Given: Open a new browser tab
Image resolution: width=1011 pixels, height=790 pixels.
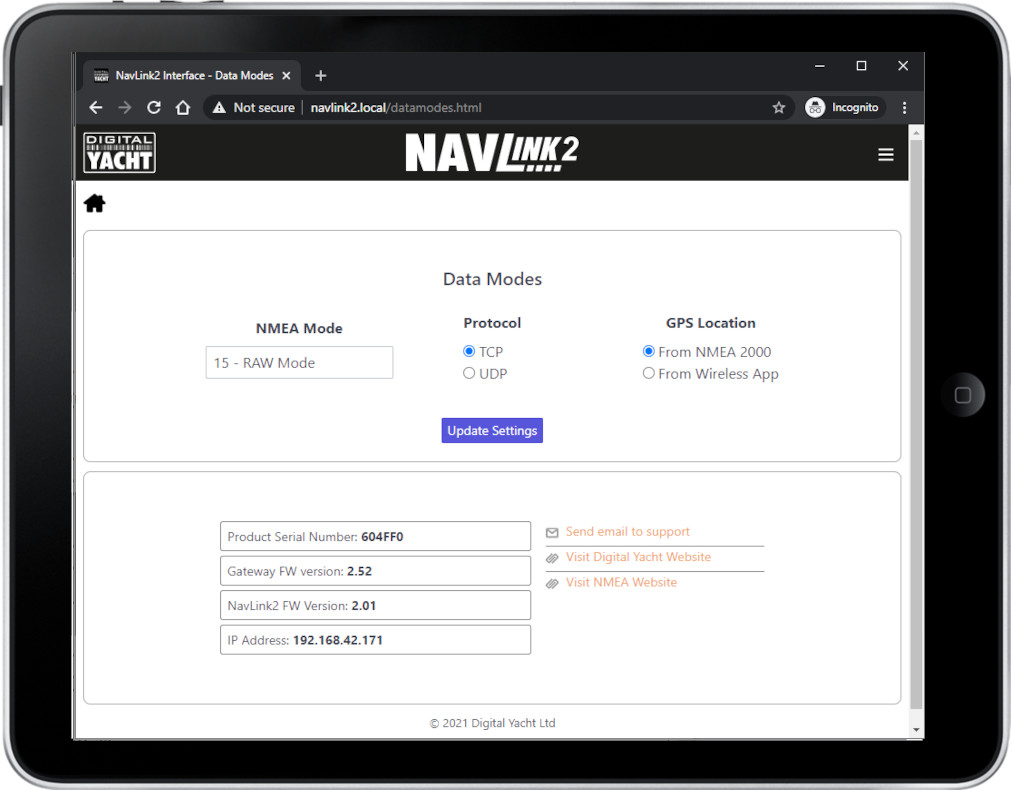Looking at the screenshot, I should 321,76.
